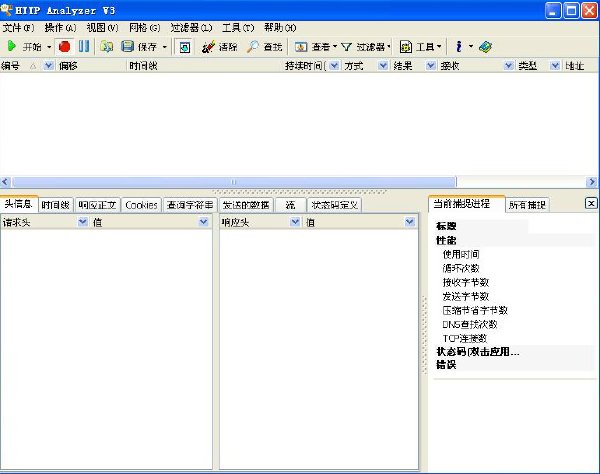This screenshot has height=474, width=600.
Task: Switch to the 流 tab
Action: pyautogui.click(x=290, y=205)
